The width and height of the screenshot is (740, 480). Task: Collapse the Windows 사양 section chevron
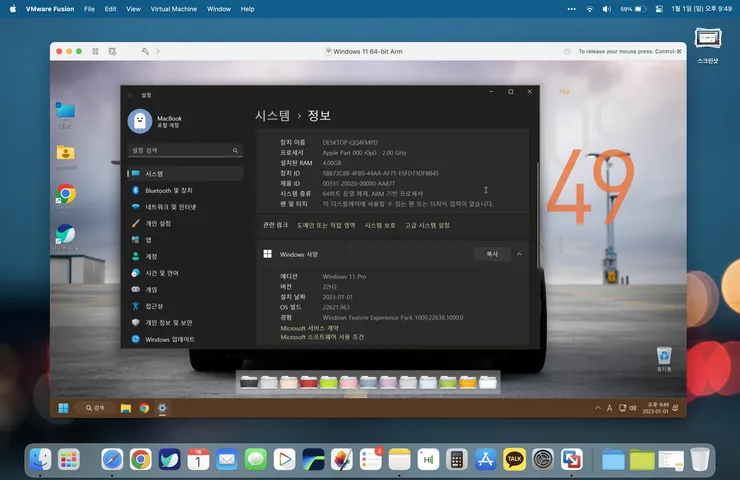pyautogui.click(x=519, y=254)
